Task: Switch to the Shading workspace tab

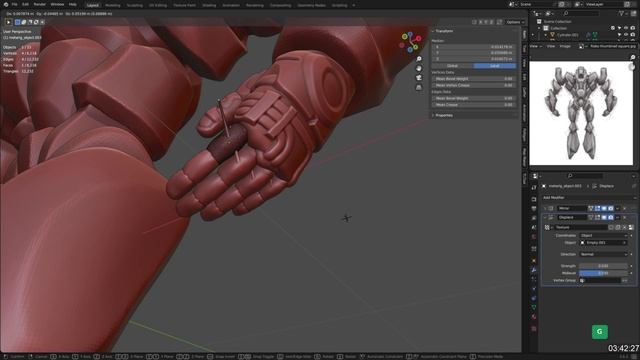Action: click(209, 5)
